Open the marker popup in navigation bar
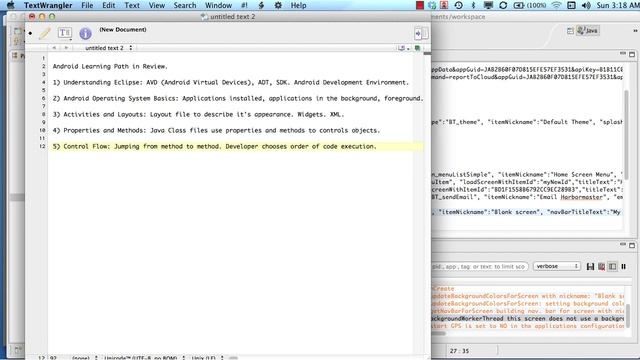Viewport: 640px width, 360px height. [404, 48]
